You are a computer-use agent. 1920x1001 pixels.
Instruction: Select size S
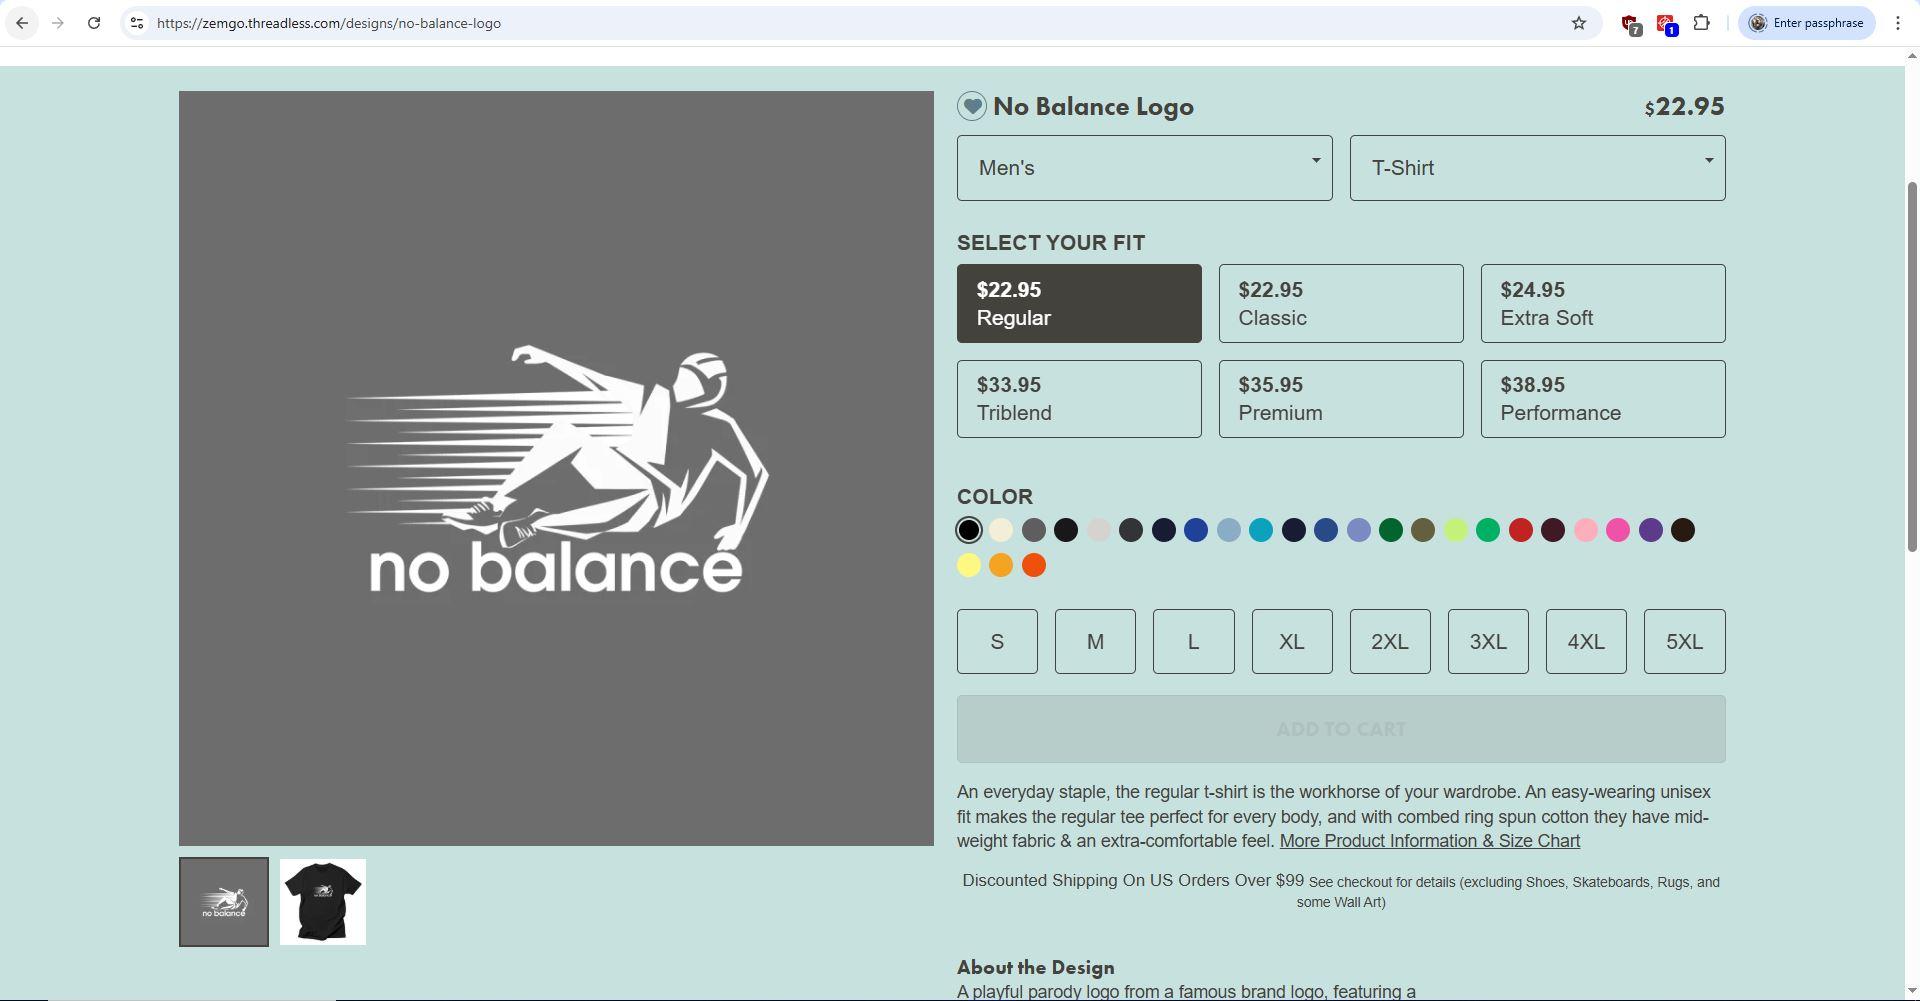(x=997, y=642)
